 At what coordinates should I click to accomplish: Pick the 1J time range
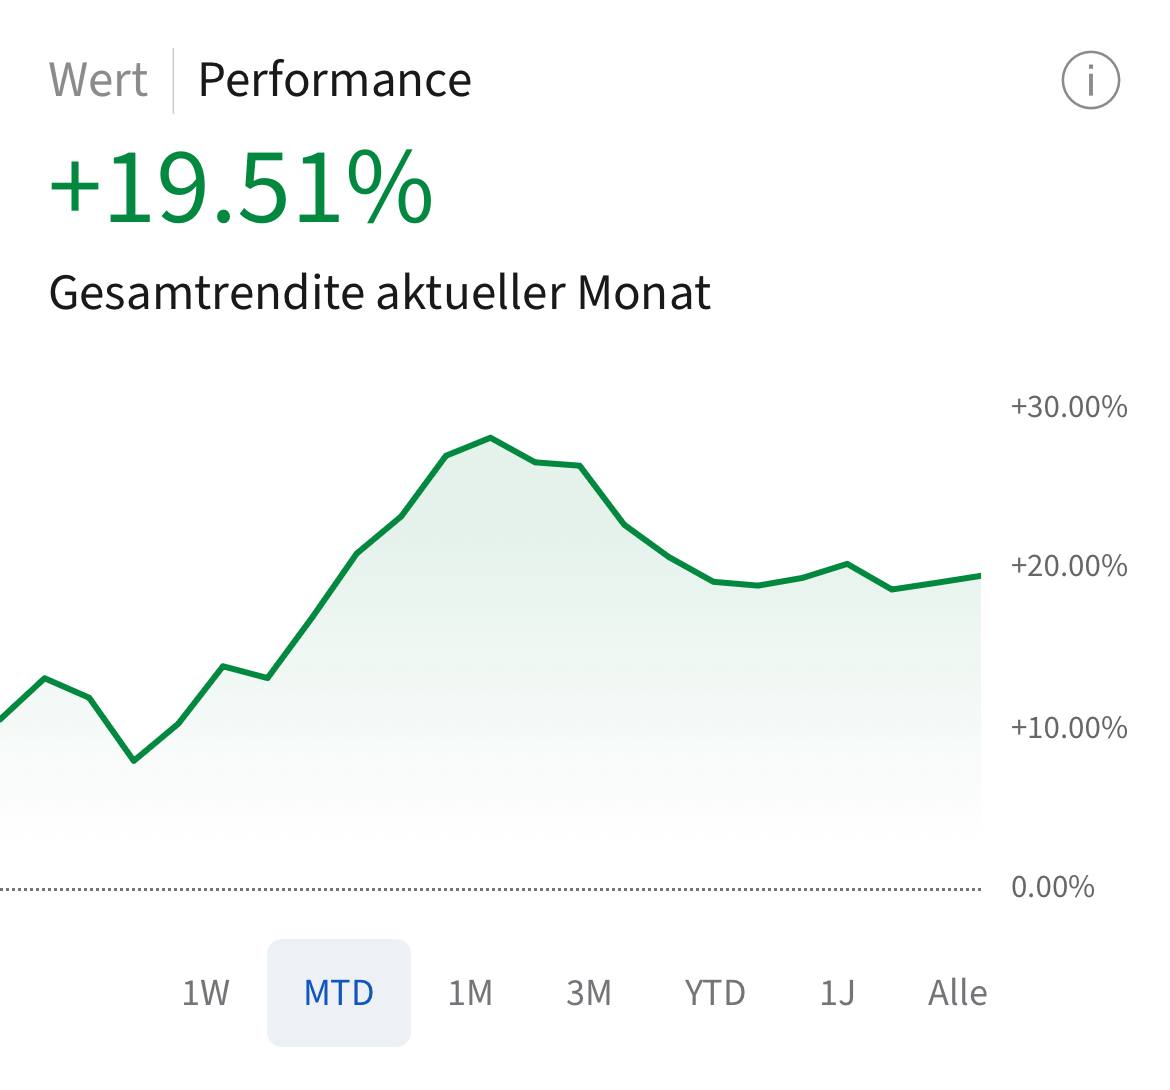(x=837, y=993)
